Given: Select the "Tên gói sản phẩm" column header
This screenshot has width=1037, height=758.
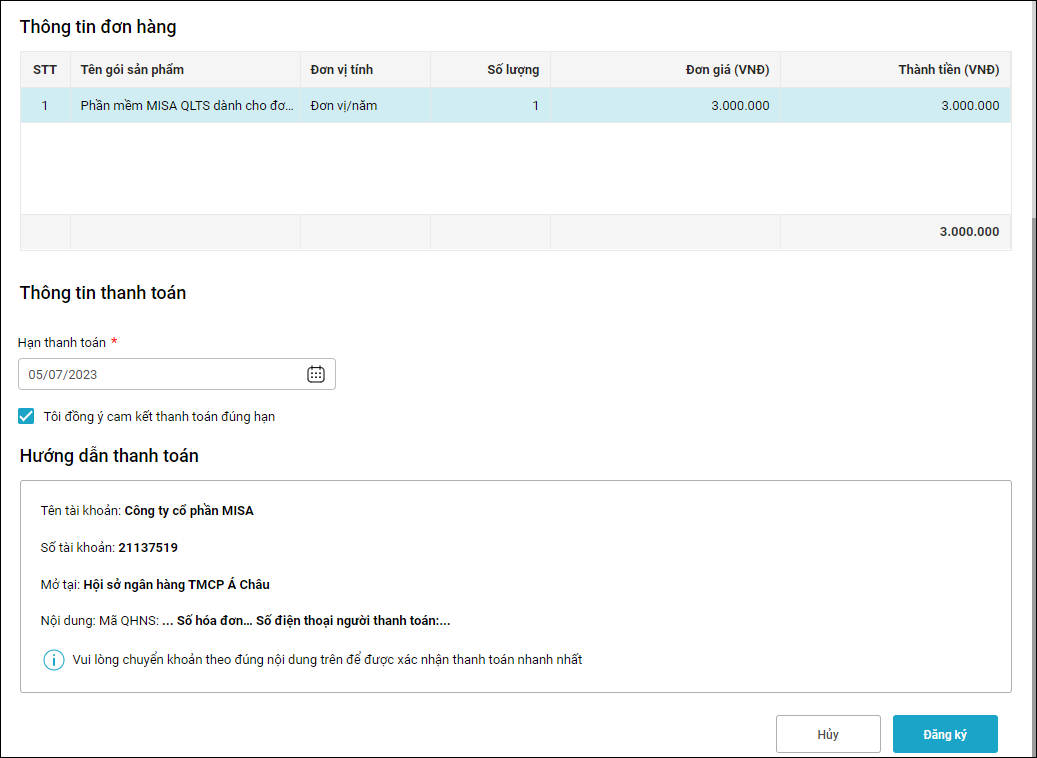Looking at the screenshot, I should click(132, 70).
